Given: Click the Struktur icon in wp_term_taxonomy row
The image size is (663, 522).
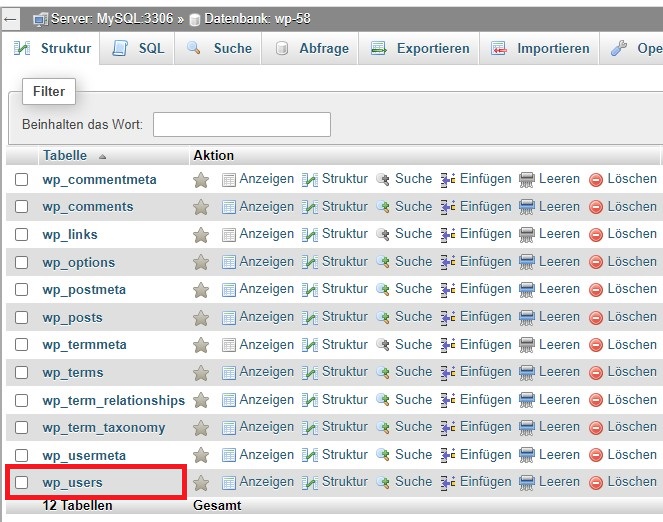Looking at the screenshot, I should 310,428.
